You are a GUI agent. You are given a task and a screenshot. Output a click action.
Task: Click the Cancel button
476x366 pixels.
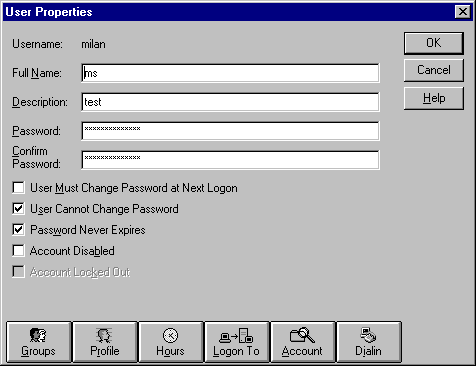click(x=434, y=70)
